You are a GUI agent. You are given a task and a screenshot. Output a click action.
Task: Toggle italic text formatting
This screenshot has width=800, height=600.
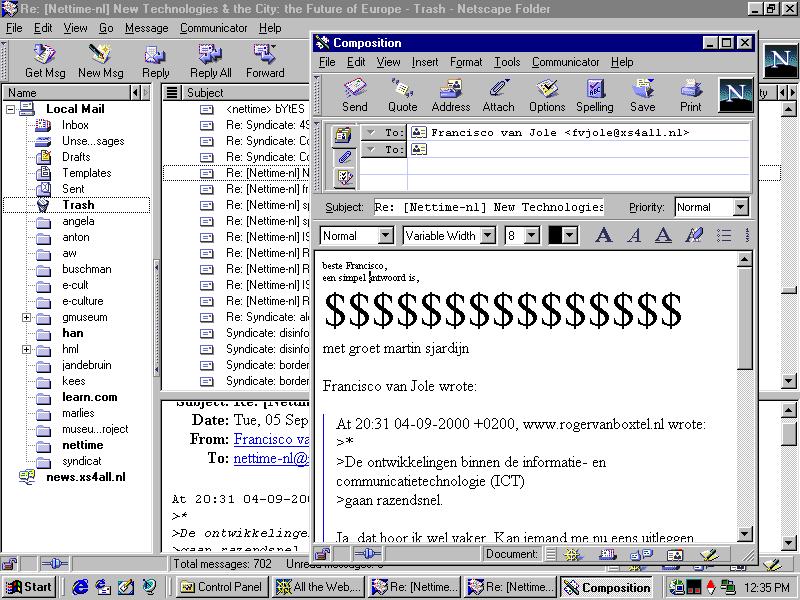click(x=634, y=236)
